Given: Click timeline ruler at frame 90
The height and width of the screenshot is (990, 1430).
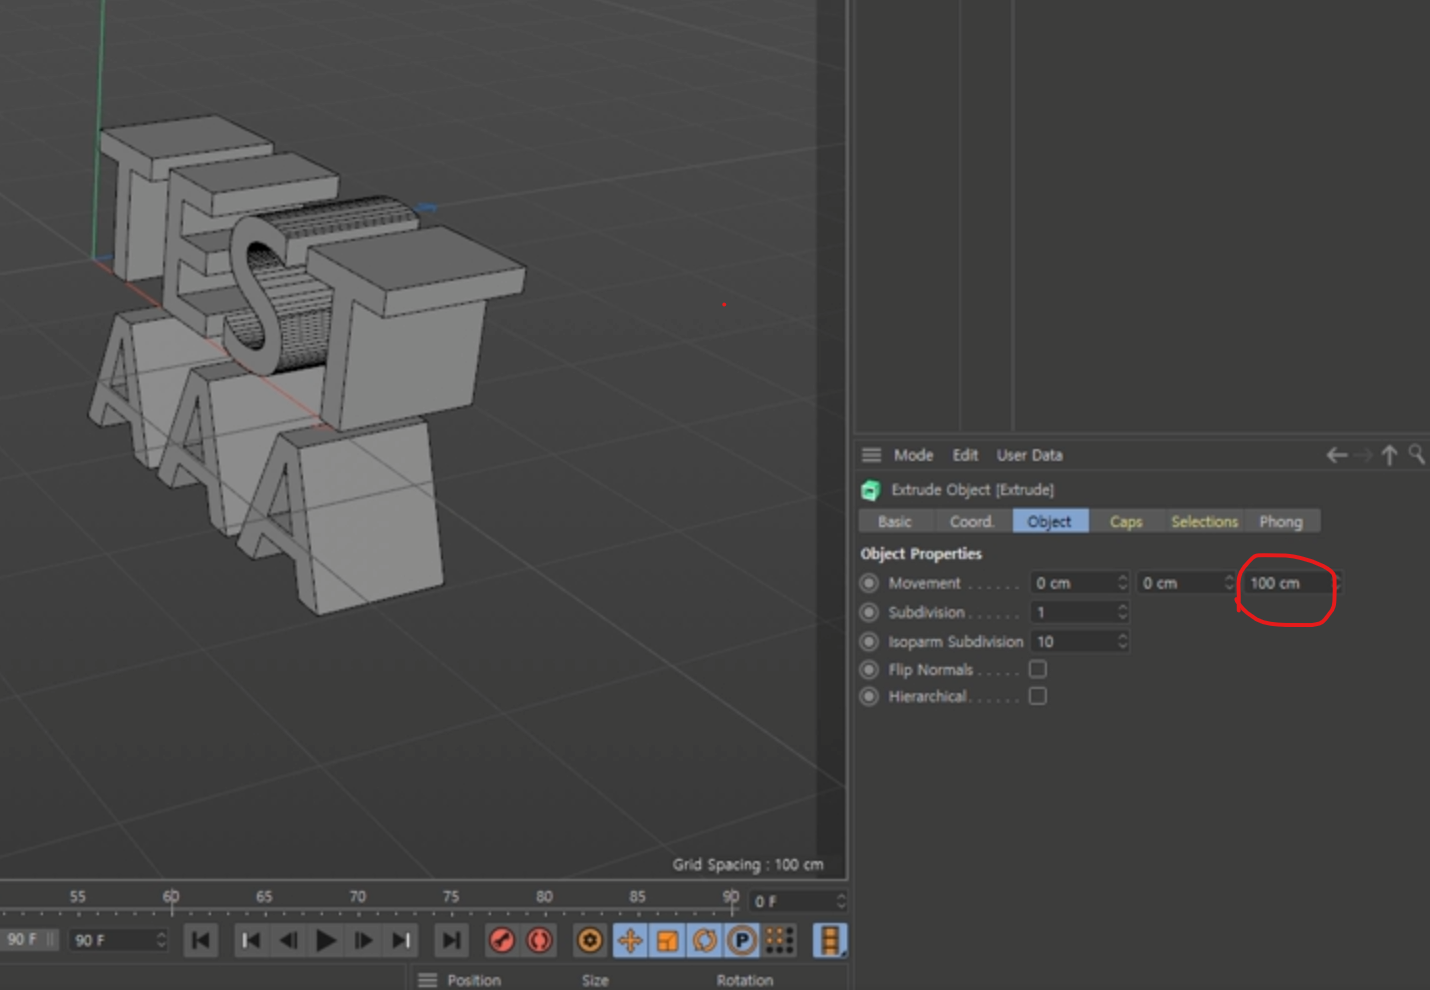Looking at the screenshot, I should point(731,898).
